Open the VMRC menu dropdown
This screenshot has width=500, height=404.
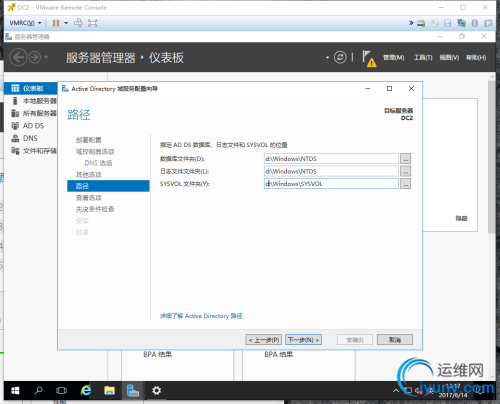click(25, 23)
